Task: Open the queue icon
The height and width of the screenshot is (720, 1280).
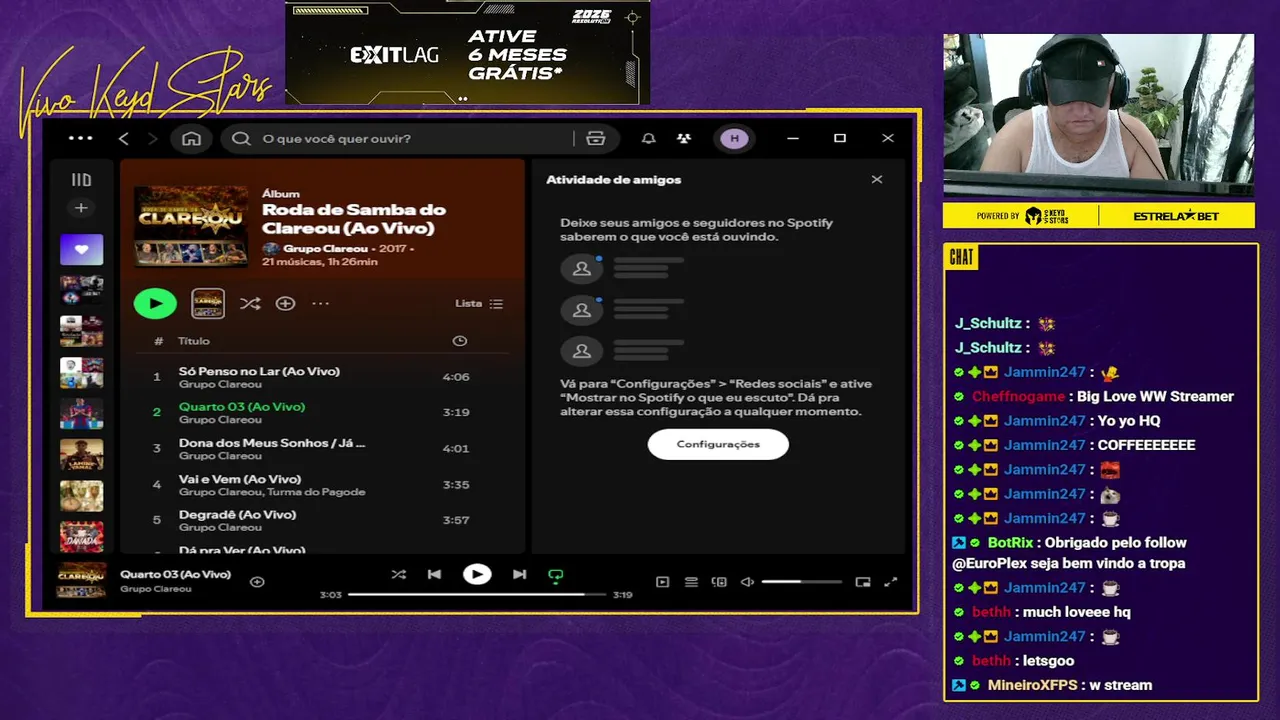Action: click(x=691, y=582)
